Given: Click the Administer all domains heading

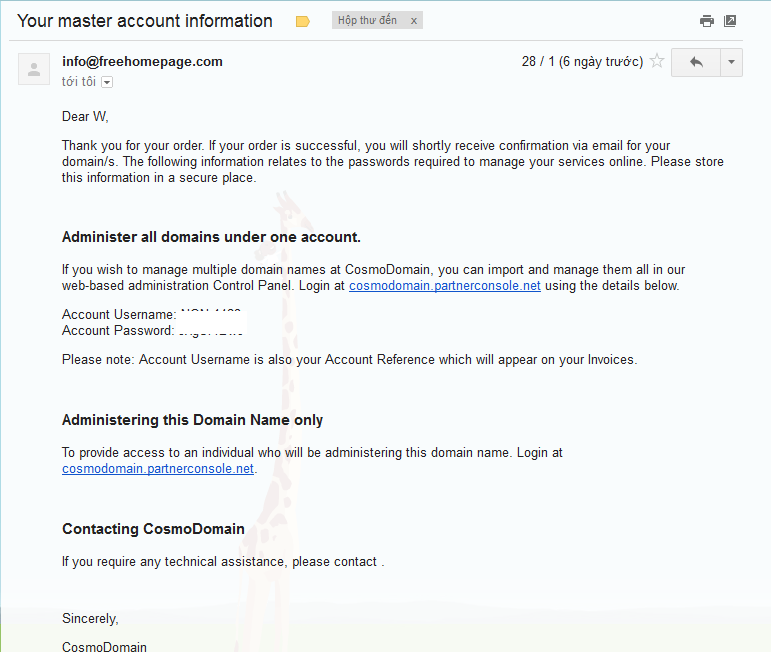Looking at the screenshot, I should (211, 237).
